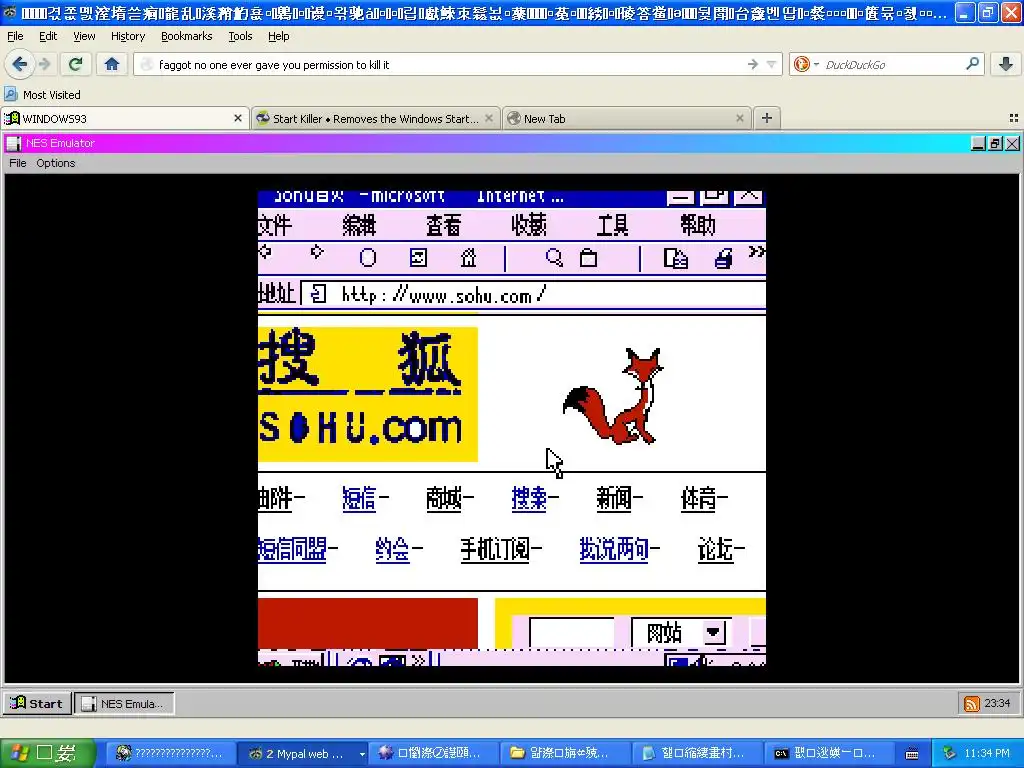Click the browser Forward arrow
The height and width of the screenshot is (768, 1024).
(44, 64)
